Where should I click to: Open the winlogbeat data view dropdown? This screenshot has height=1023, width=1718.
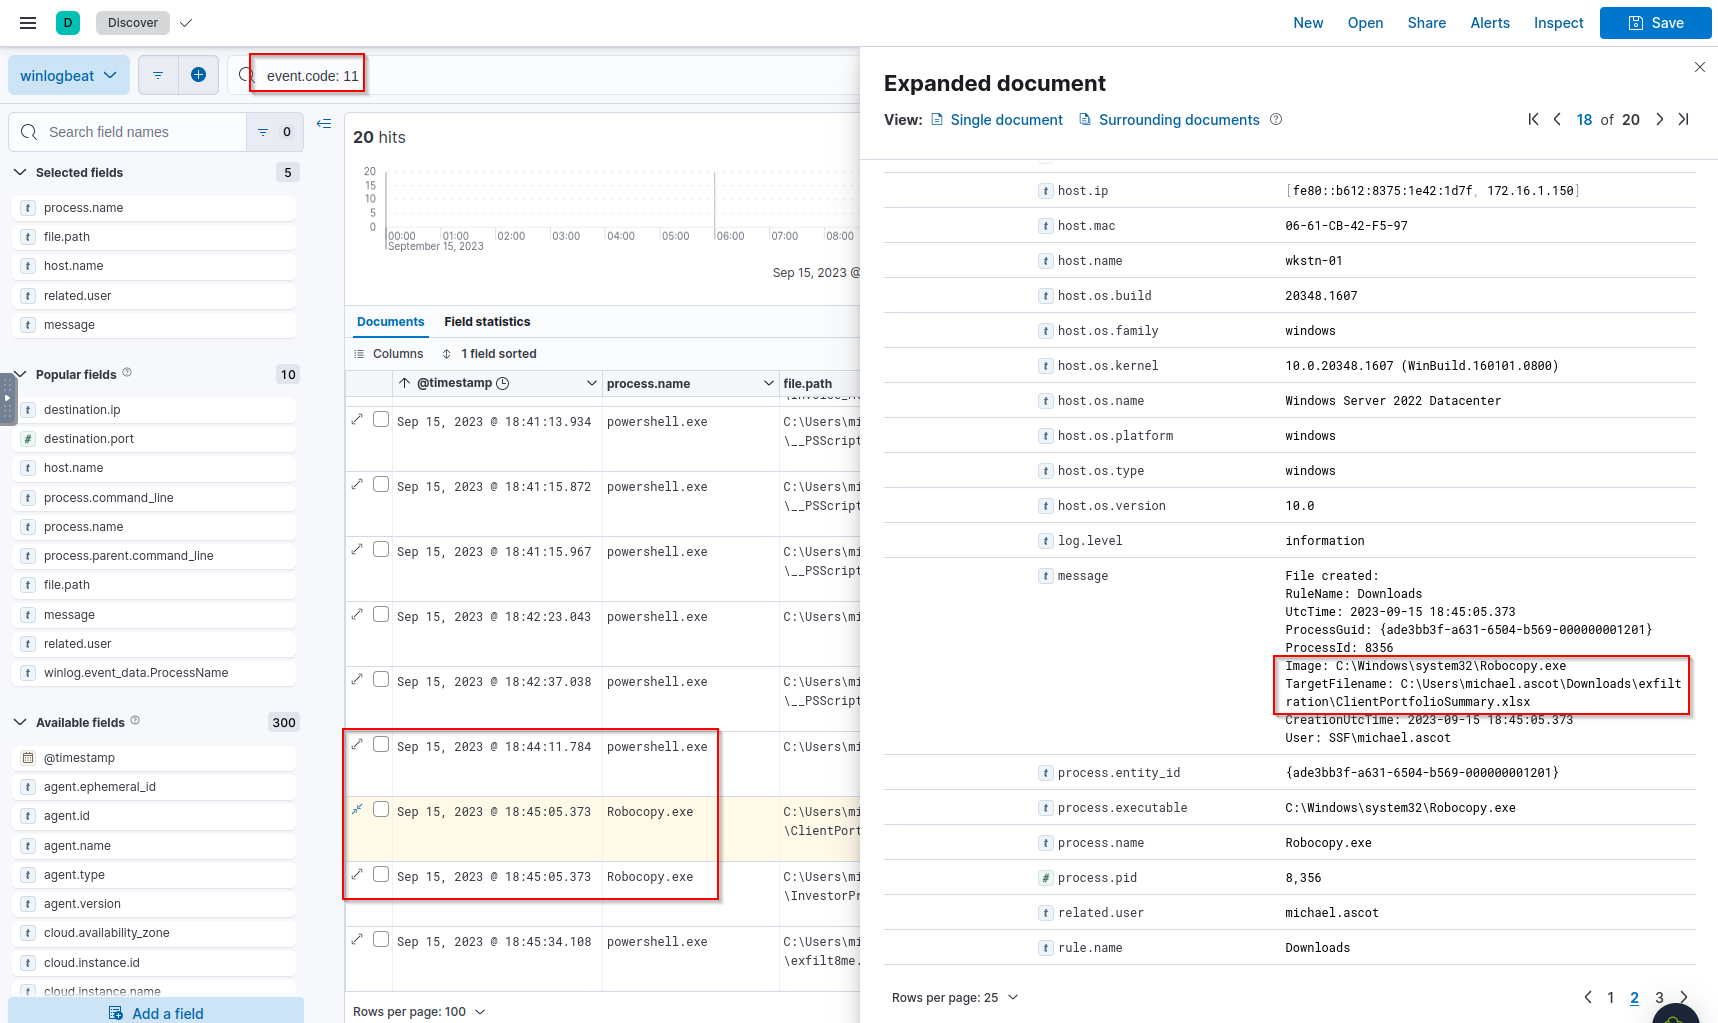pos(68,76)
